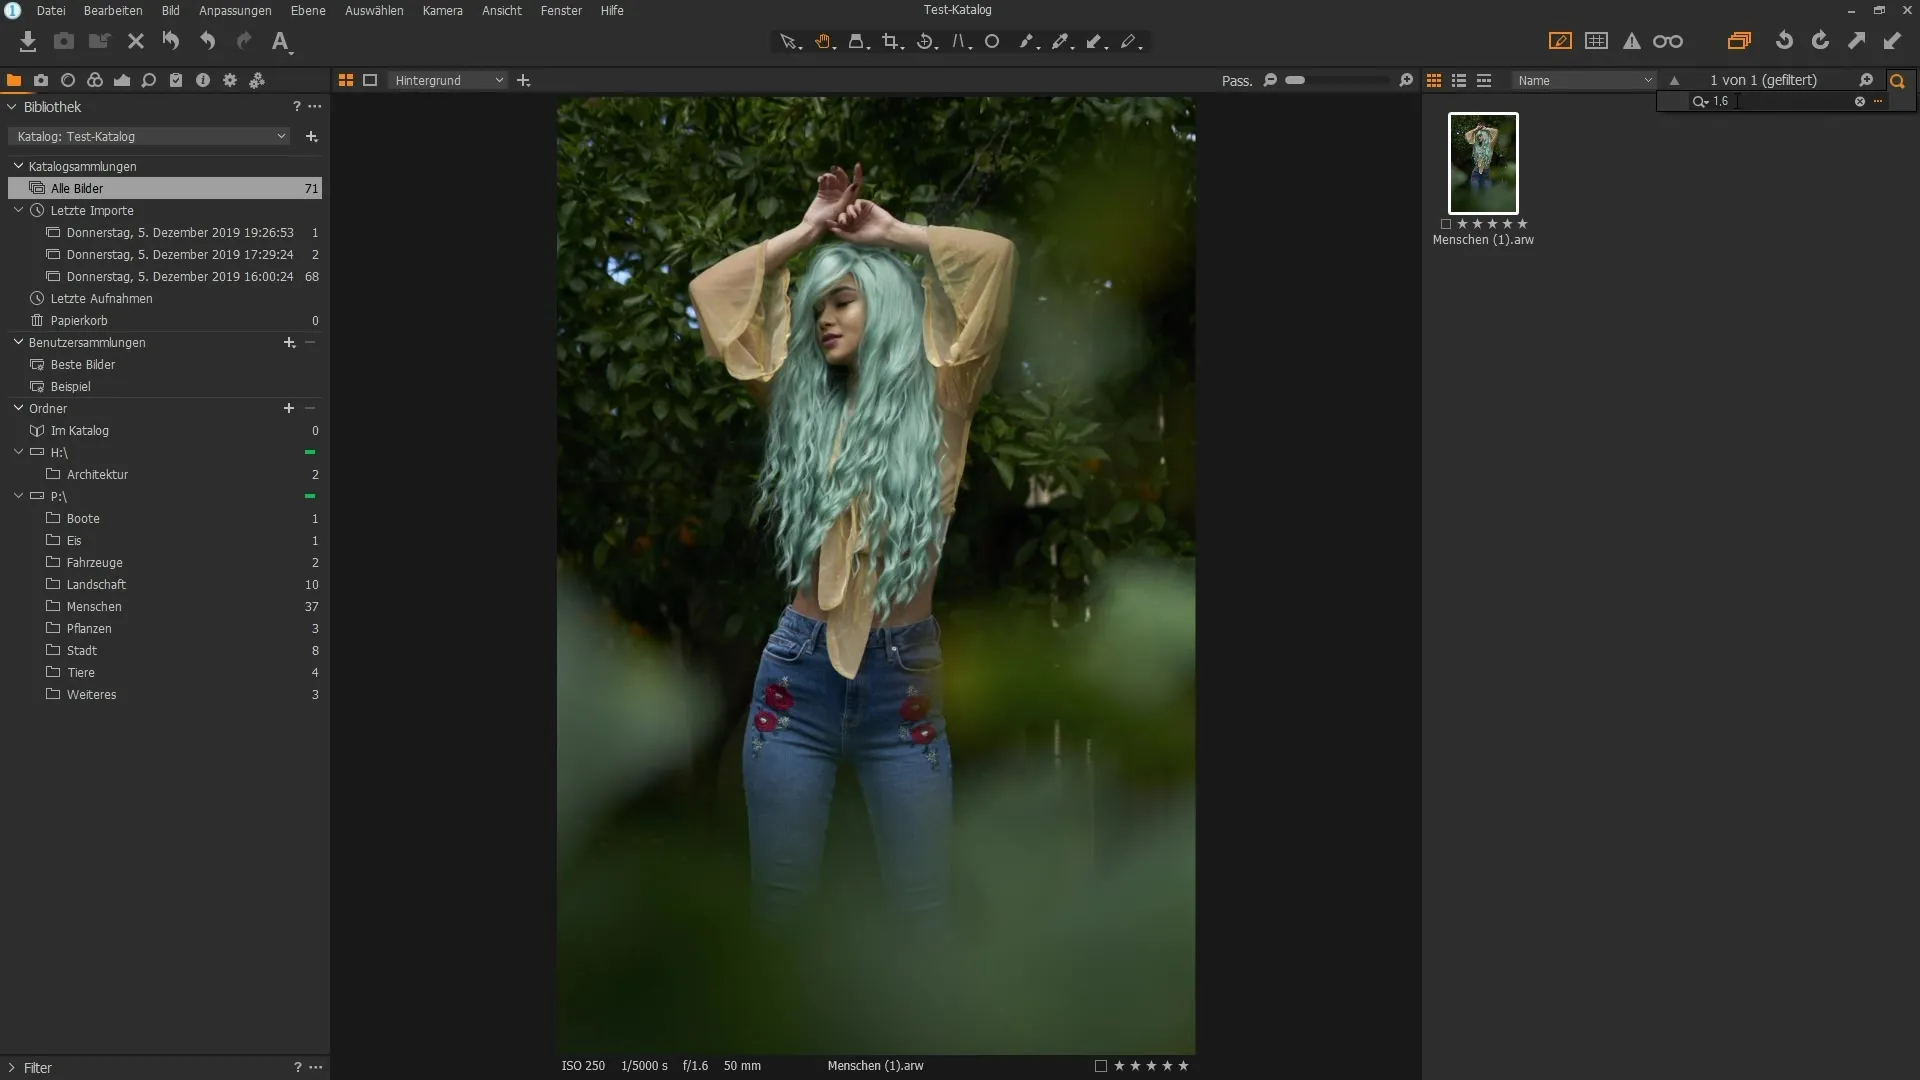Viewport: 1920px width, 1080px height.
Task: Select the Menschen (1).arw thumbnail
Action: (1483, 163)
